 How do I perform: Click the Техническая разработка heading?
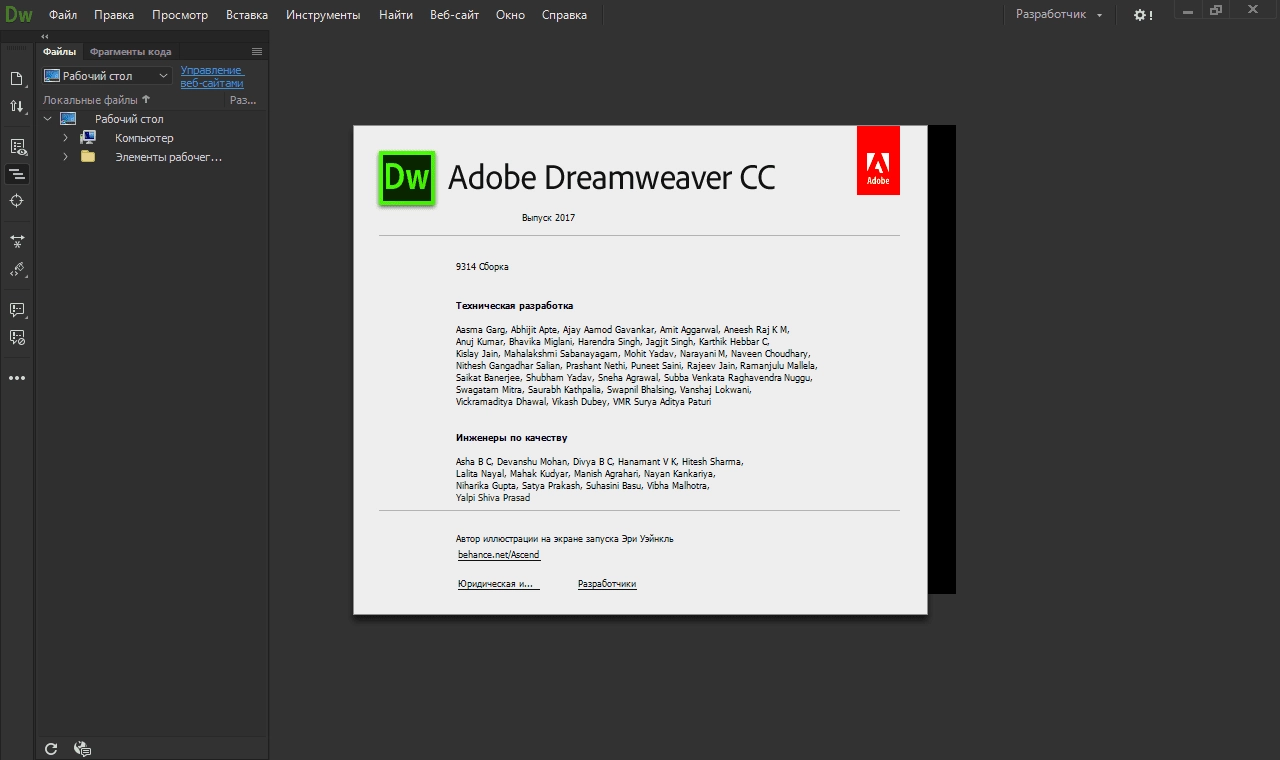pyautogui.click(x=514, y=306)
